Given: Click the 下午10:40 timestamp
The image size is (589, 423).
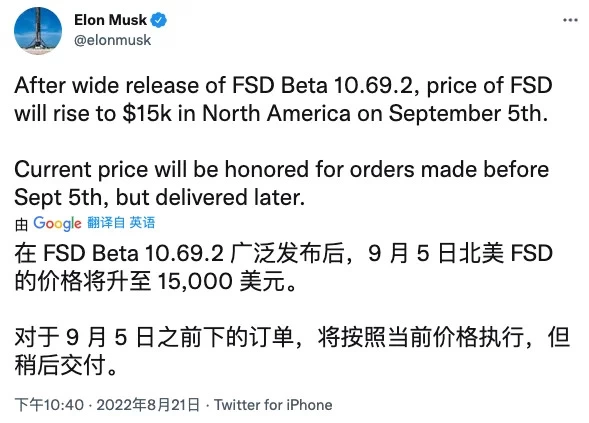Looking at the screenshot, I should coord(49,405).
